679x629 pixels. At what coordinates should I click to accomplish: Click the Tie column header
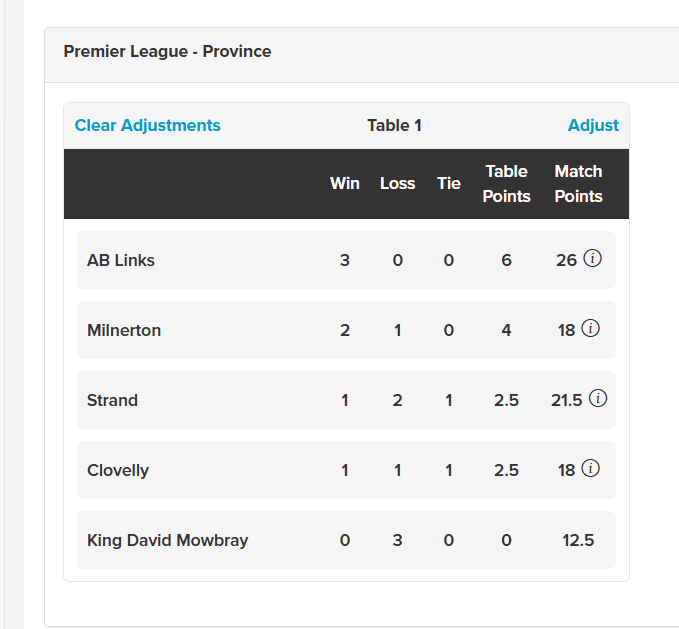(x=449, y=184)
